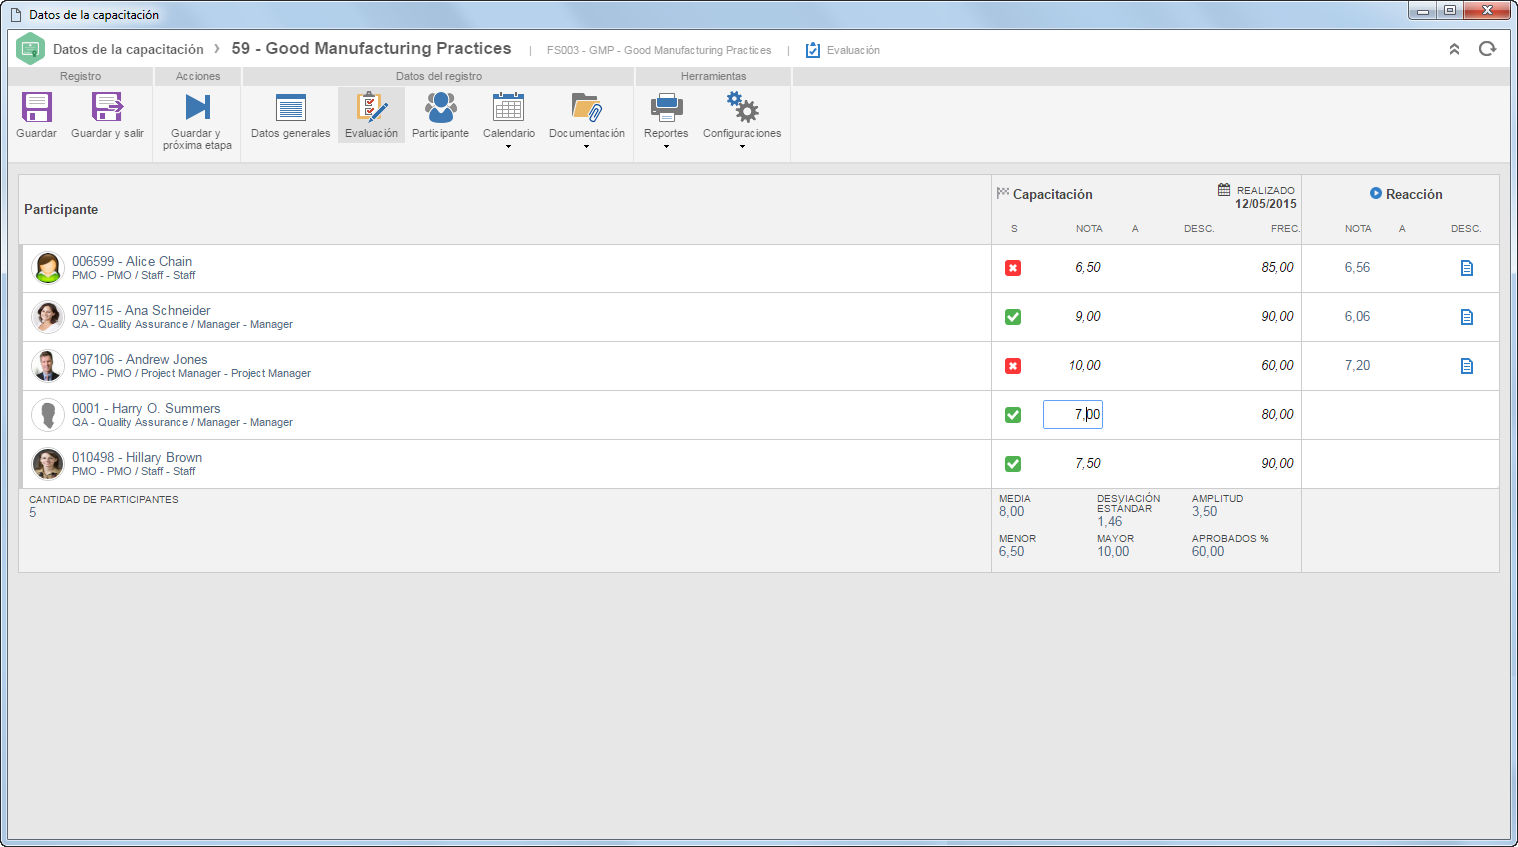Click the Acciones group label
The height and width of the screenshot is (847, 1518).
click(x=198, y=76)
